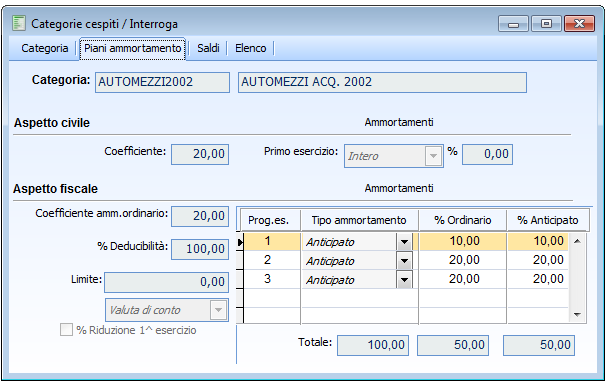Minimize the Categorie cespiti window
Screen dimensions: 615x387
[x=513, y=24]
